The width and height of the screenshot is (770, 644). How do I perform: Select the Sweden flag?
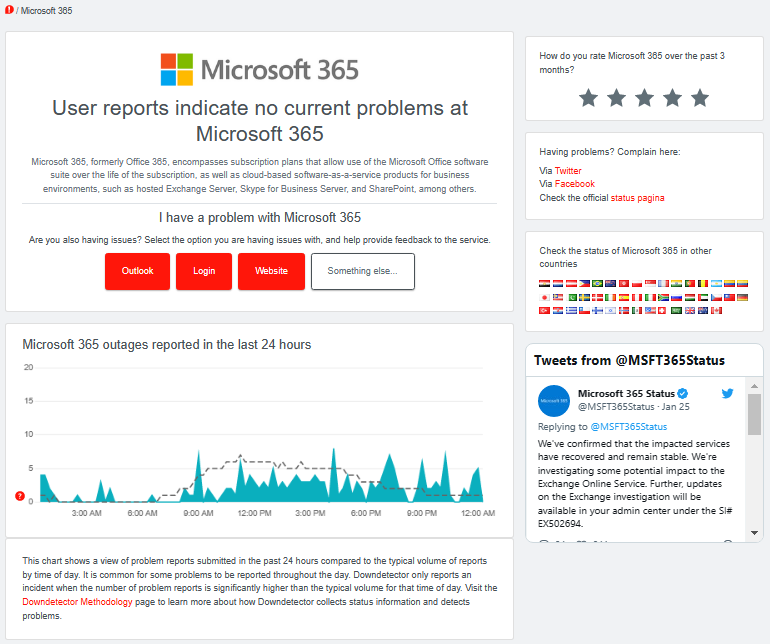coord(584,297)
